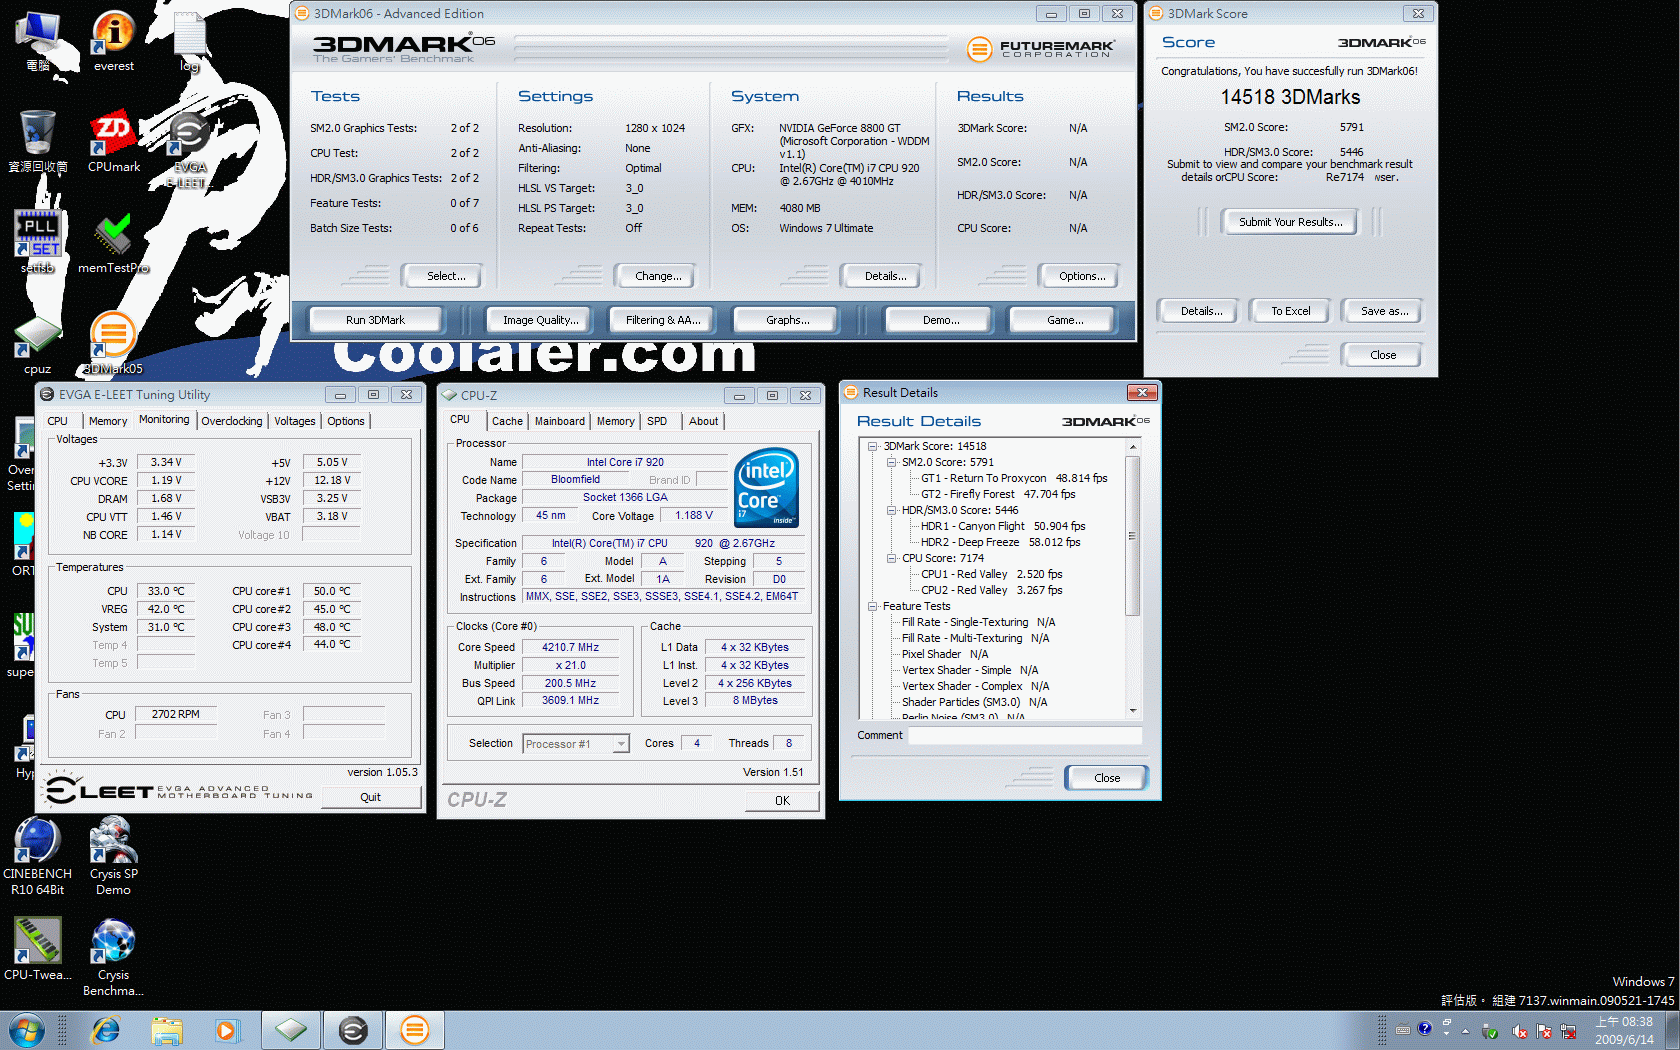Switch to E-LEET Overclocking tab
1680x1050 pixels.
click(x=232, y=421)
